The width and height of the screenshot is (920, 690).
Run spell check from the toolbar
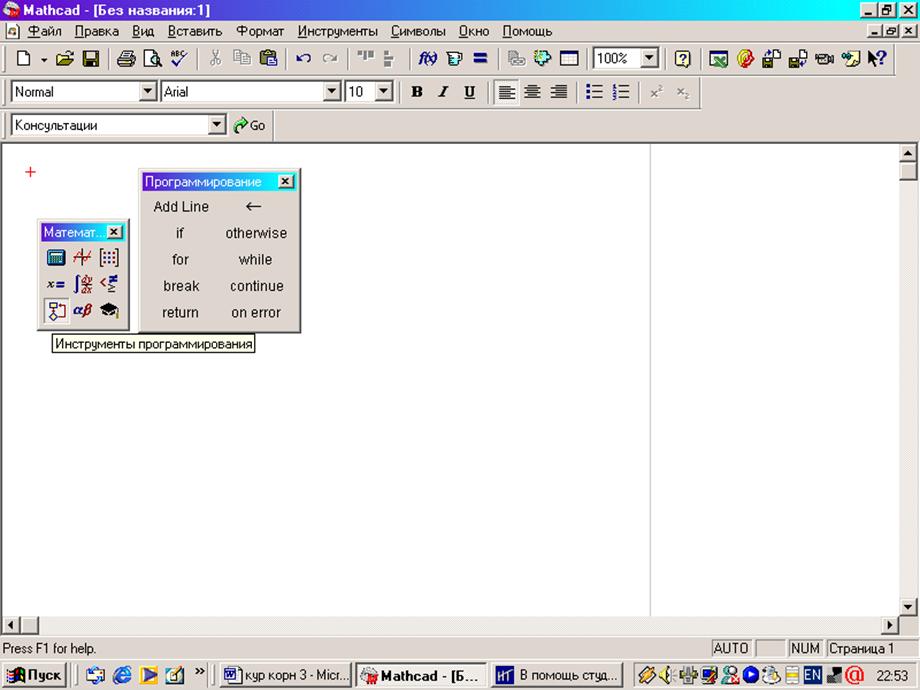pos(178,59)
